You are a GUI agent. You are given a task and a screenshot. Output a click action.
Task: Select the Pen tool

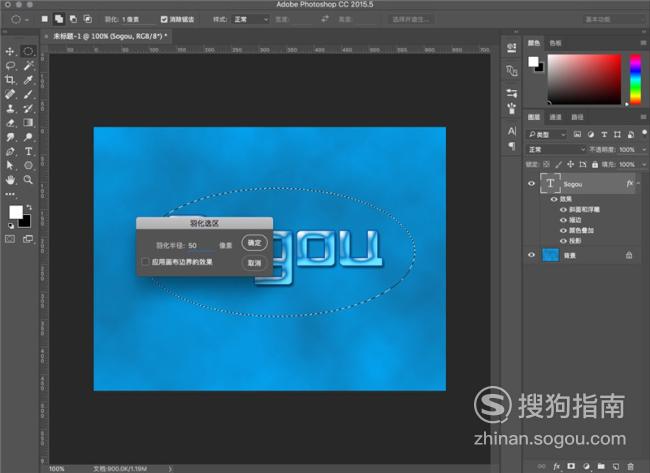click(x=10, y=151)
